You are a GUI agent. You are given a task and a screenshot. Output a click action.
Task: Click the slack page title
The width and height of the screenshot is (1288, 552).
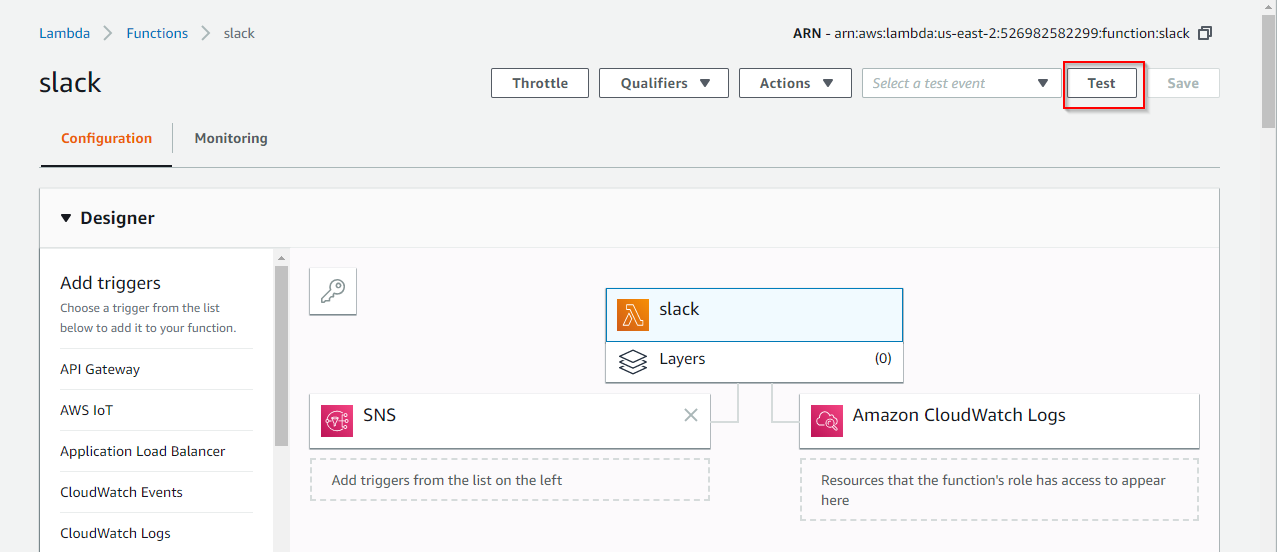pyautogui.click(x=70, y=83)
